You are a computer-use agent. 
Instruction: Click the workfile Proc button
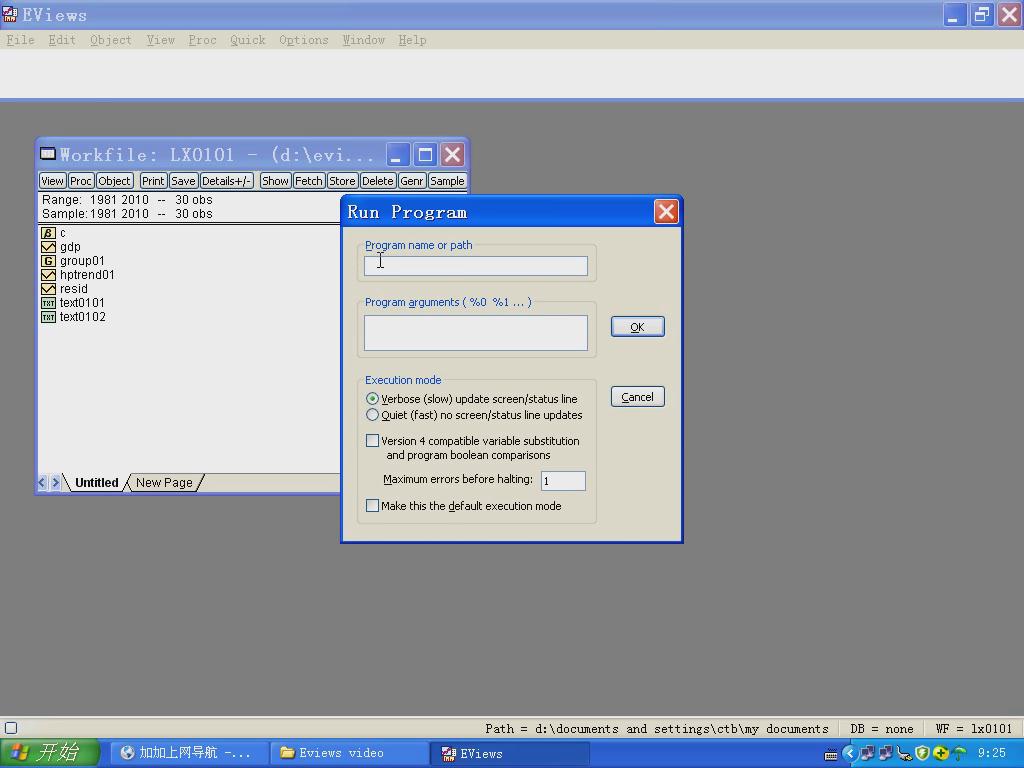pyautogui.click(x=80, y=181)
